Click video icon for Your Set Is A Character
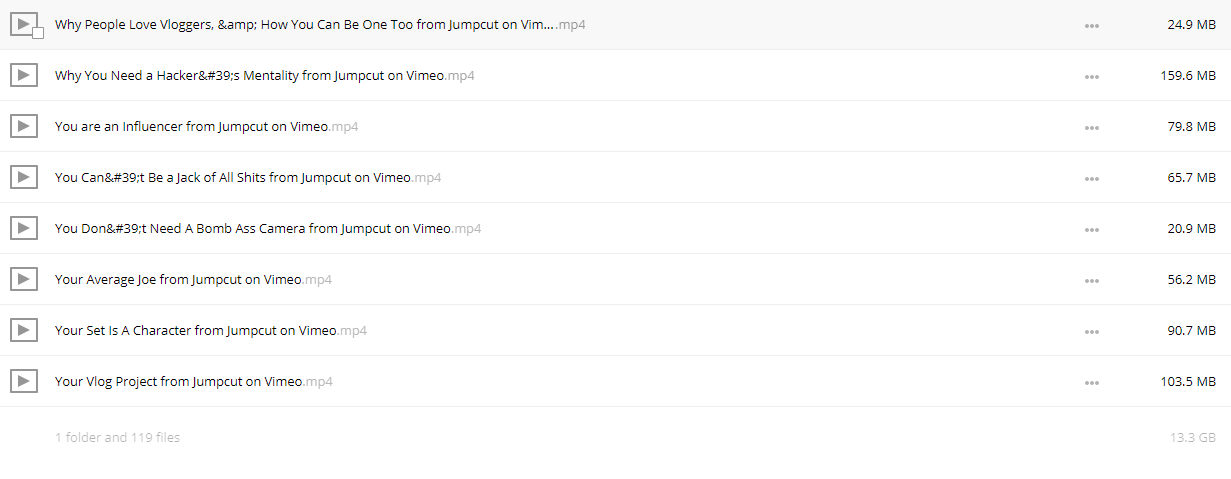This screenshot has width=1231, height=479. (x=23, y=330)
